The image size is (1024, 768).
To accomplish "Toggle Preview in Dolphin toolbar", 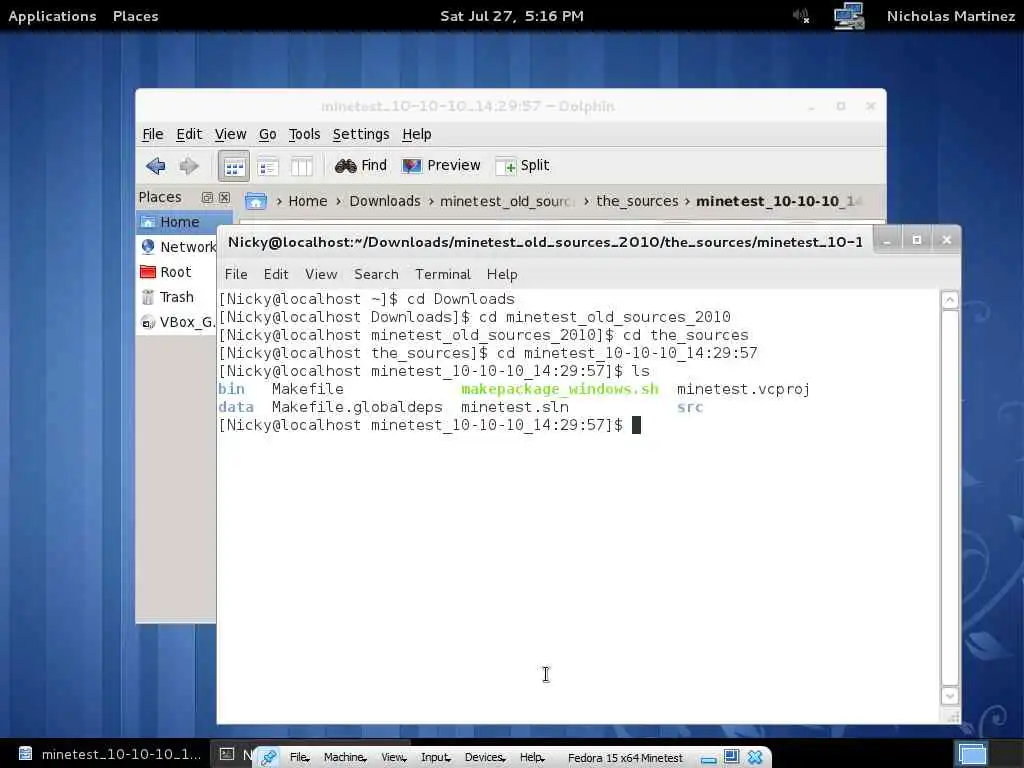I will 441,166.
